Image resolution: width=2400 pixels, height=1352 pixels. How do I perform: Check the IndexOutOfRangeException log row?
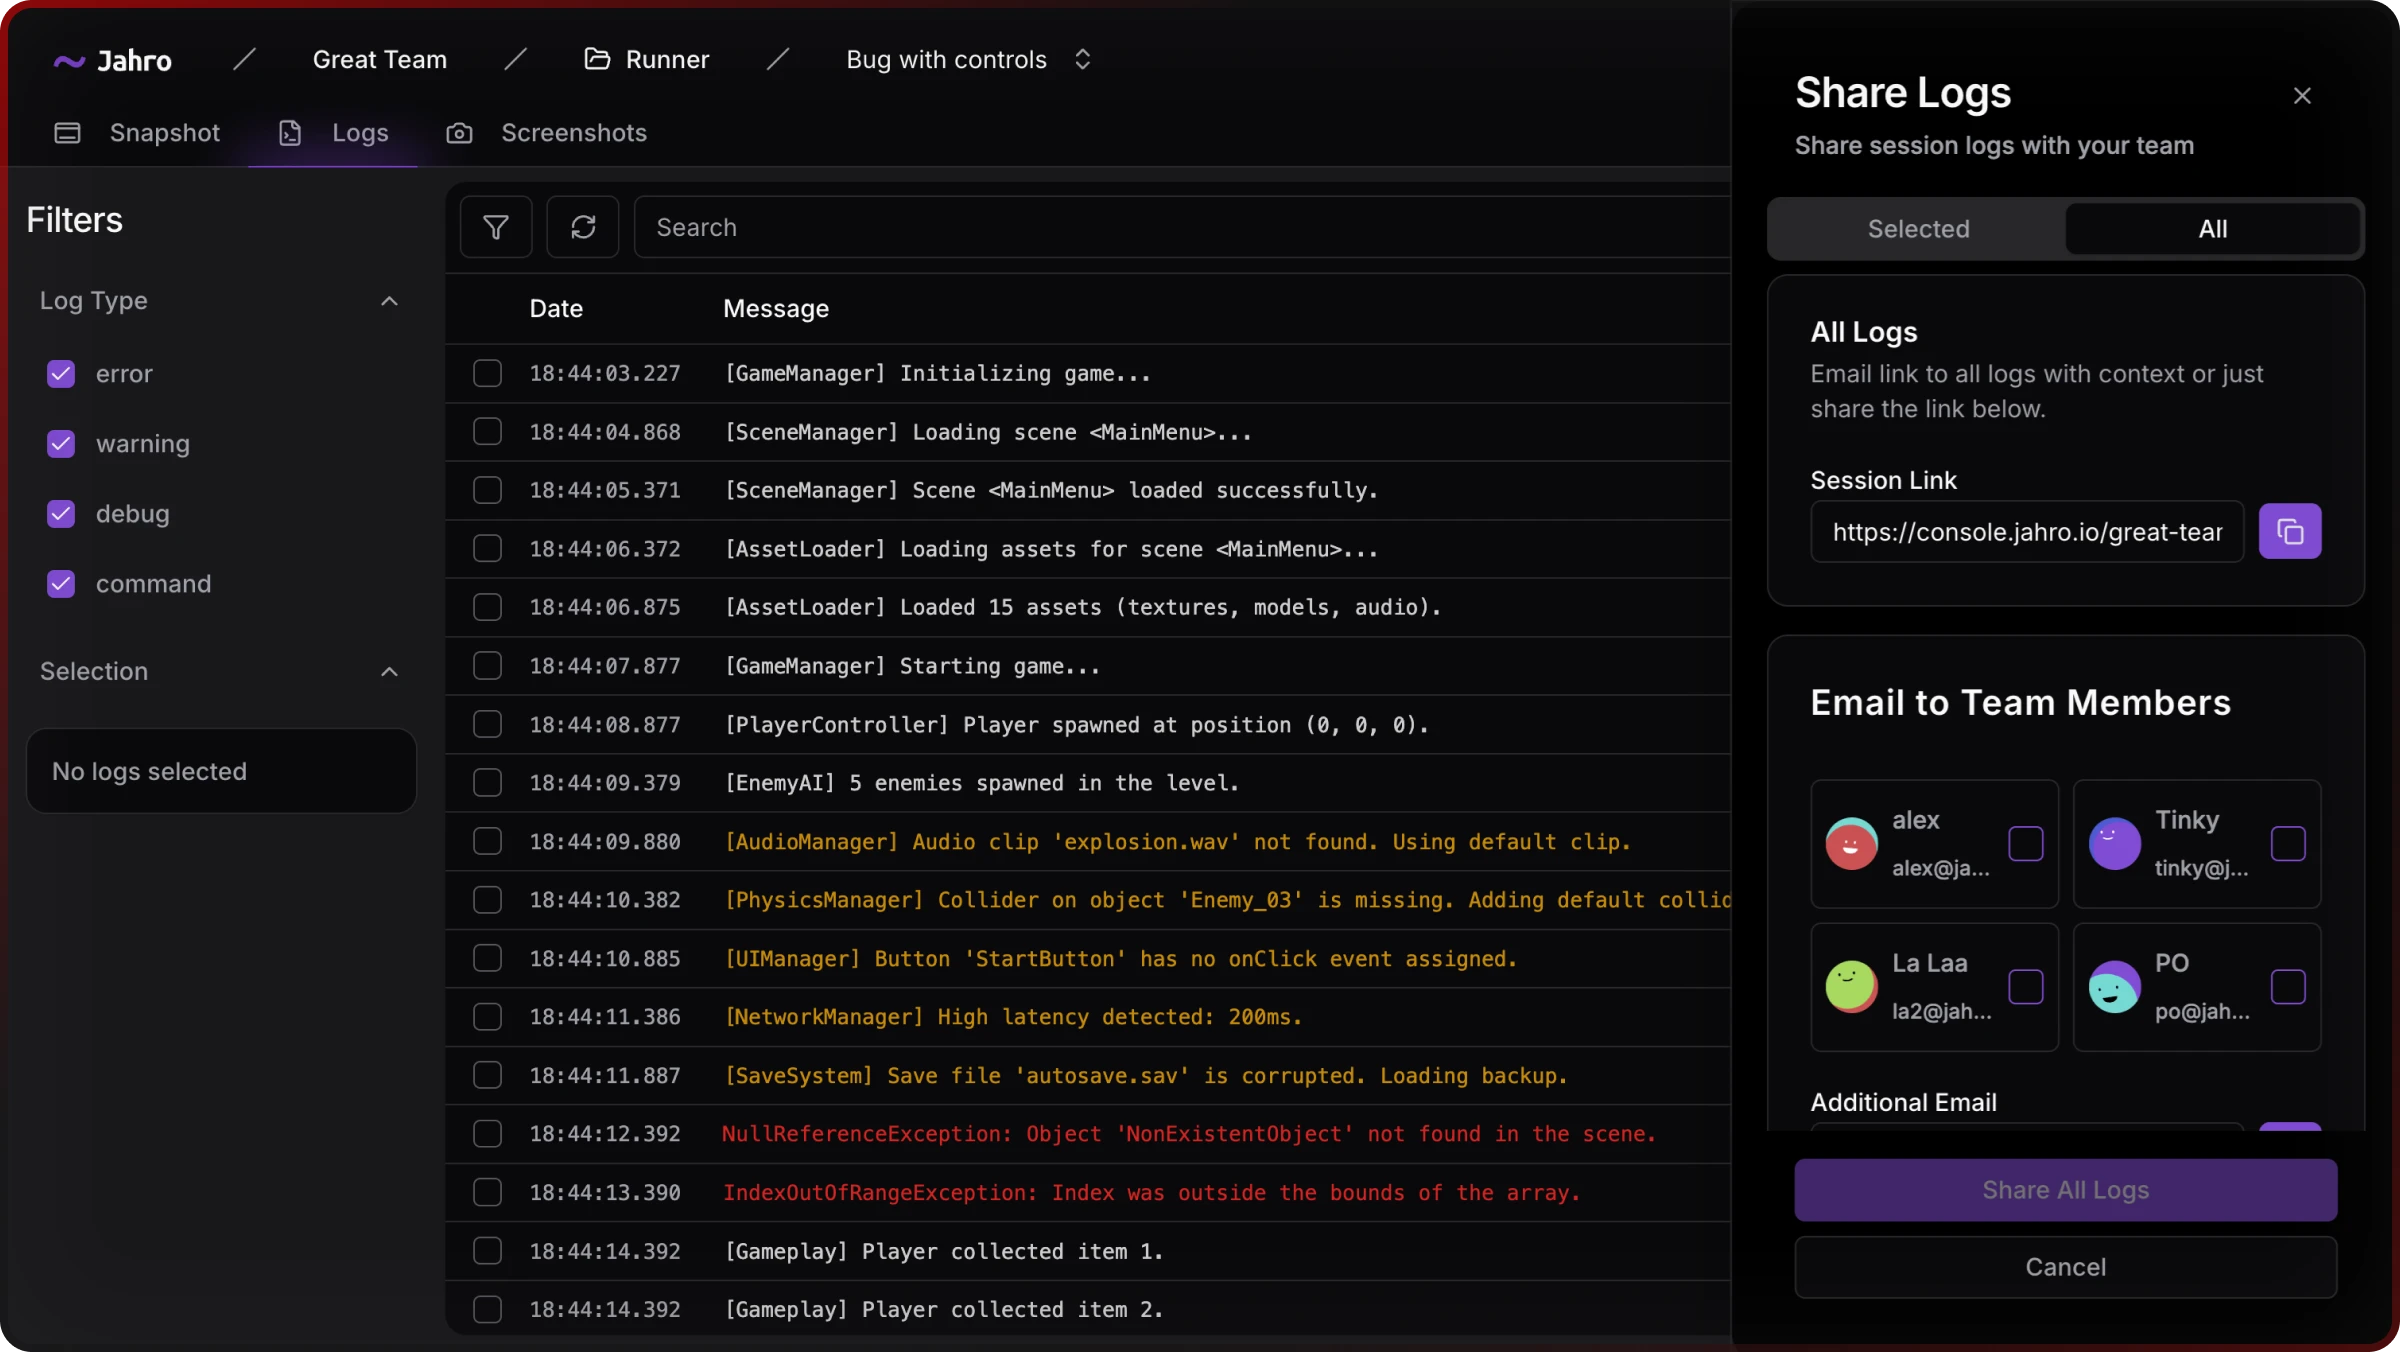pyautogui.click(x=487, y=1192)
